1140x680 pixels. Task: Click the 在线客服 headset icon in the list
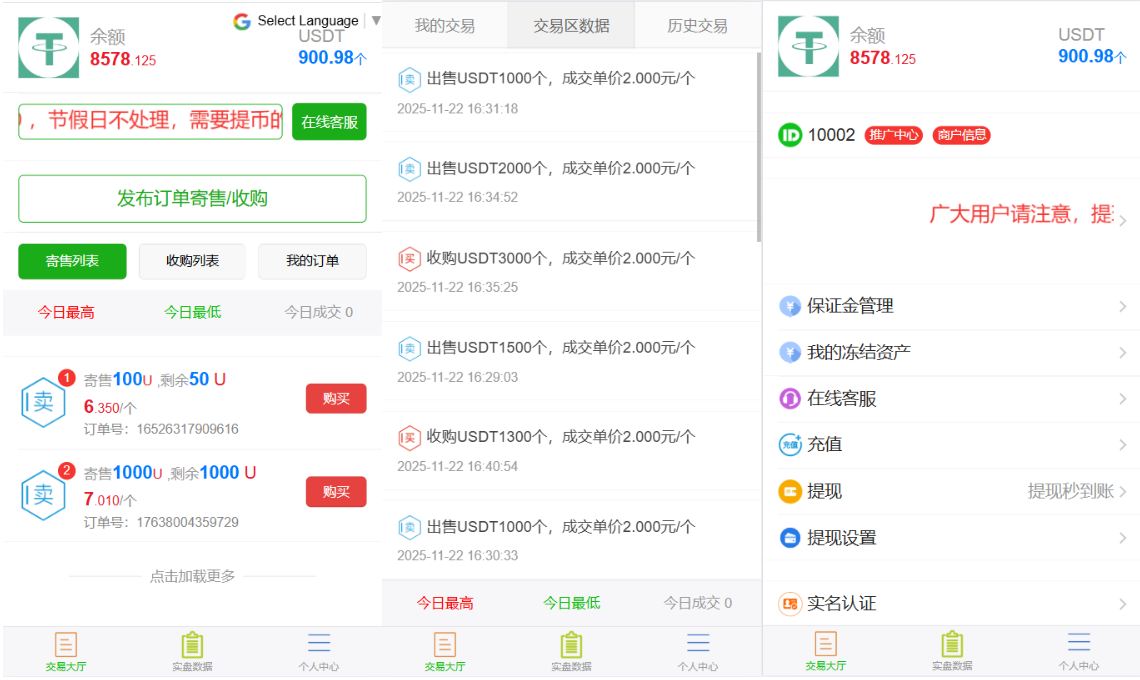click(x=790, y=398)
